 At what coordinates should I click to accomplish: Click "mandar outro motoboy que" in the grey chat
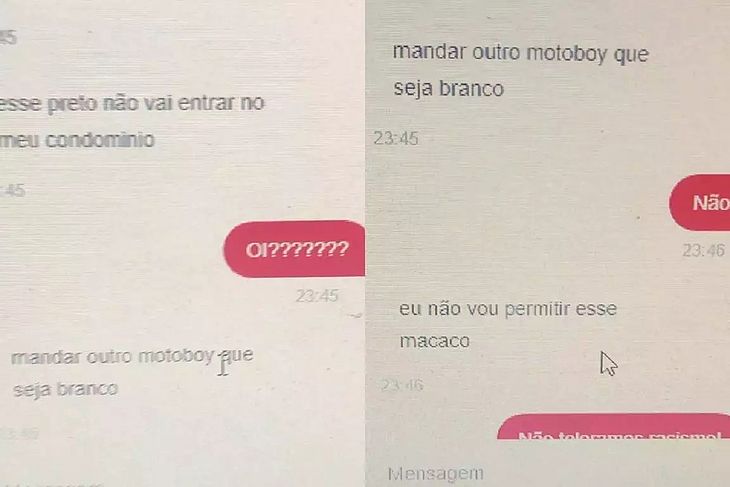pyautogui.click(x=520, y=53)
